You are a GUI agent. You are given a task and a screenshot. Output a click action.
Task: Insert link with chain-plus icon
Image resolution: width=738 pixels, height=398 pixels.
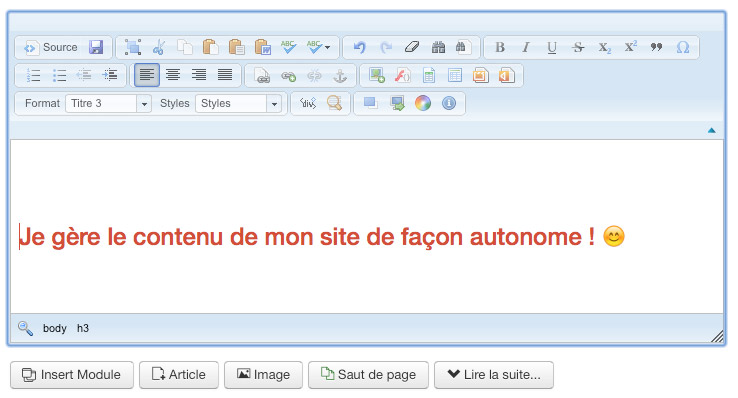pyautogui.click(x=288, y=75)
